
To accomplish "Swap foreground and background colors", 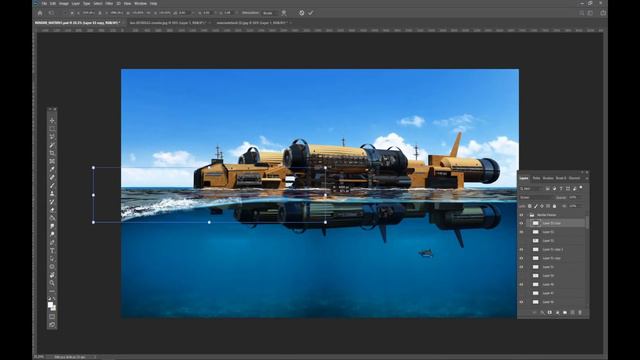I will pos(54,299).
